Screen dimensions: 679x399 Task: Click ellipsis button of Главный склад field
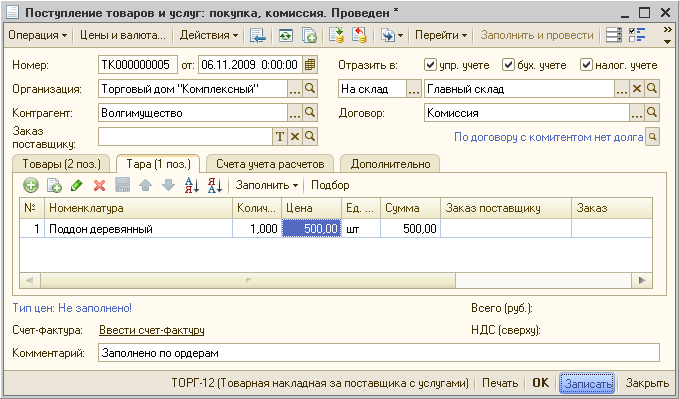point(622,89)
